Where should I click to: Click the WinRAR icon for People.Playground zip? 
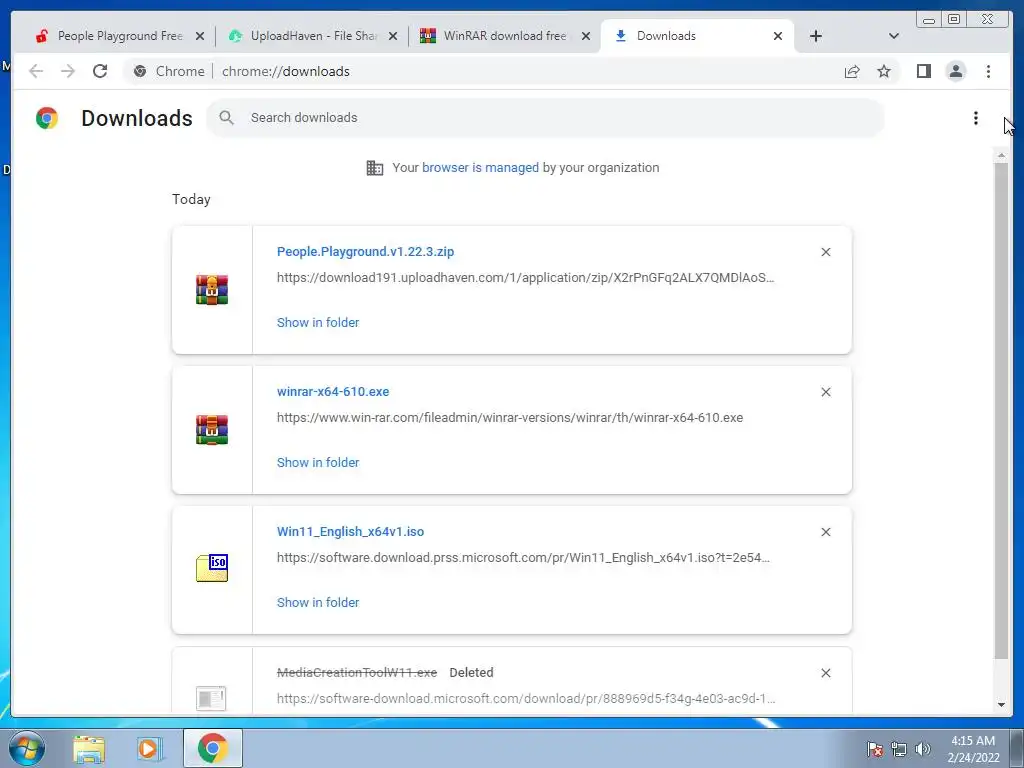pos(212,290)
